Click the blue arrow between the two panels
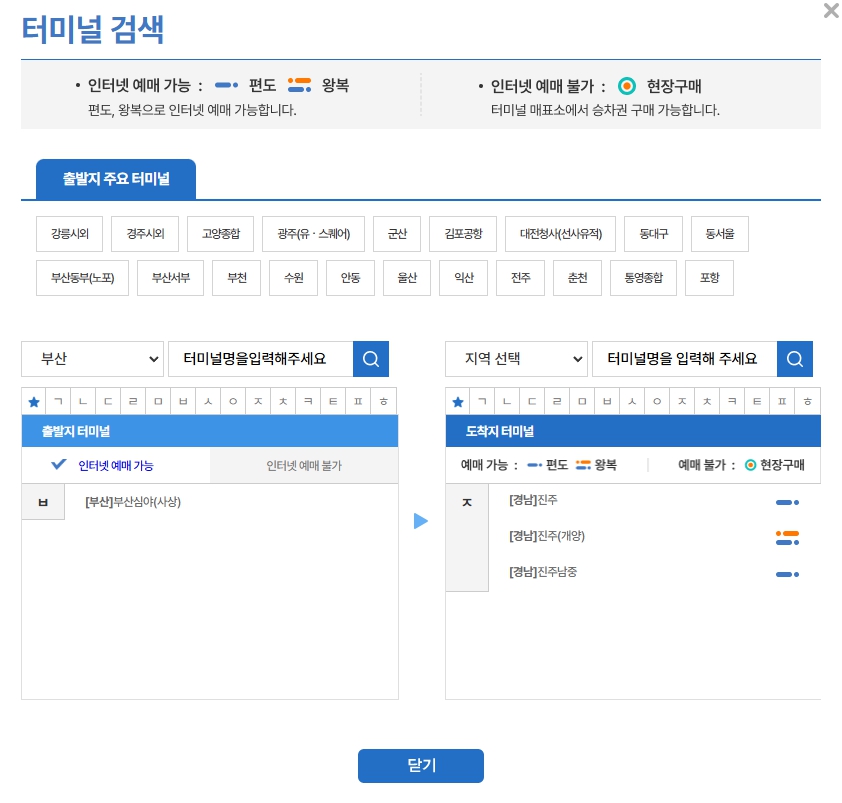842x803 pixels. click(x=421, y=520)
